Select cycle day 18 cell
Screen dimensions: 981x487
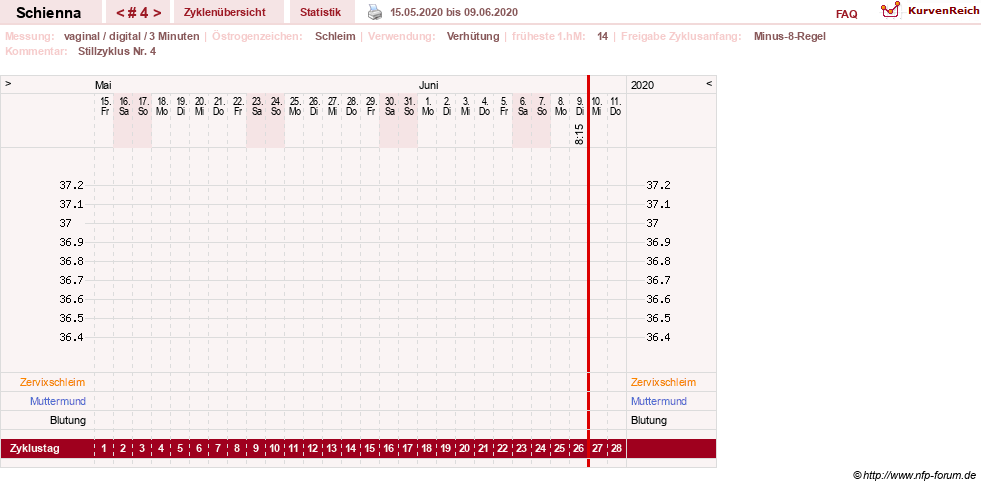(427, 448)
